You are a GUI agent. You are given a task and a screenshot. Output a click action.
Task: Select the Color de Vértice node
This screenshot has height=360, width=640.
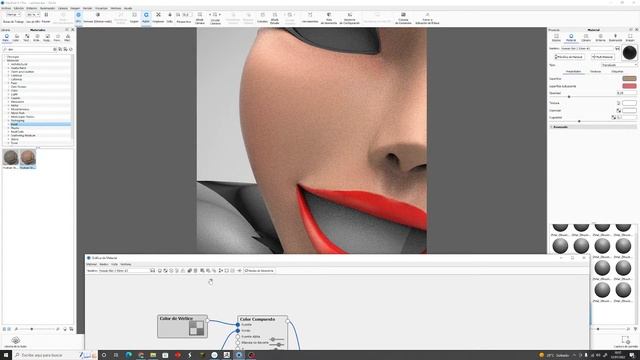pyautogui.click(x=182, y=326)
